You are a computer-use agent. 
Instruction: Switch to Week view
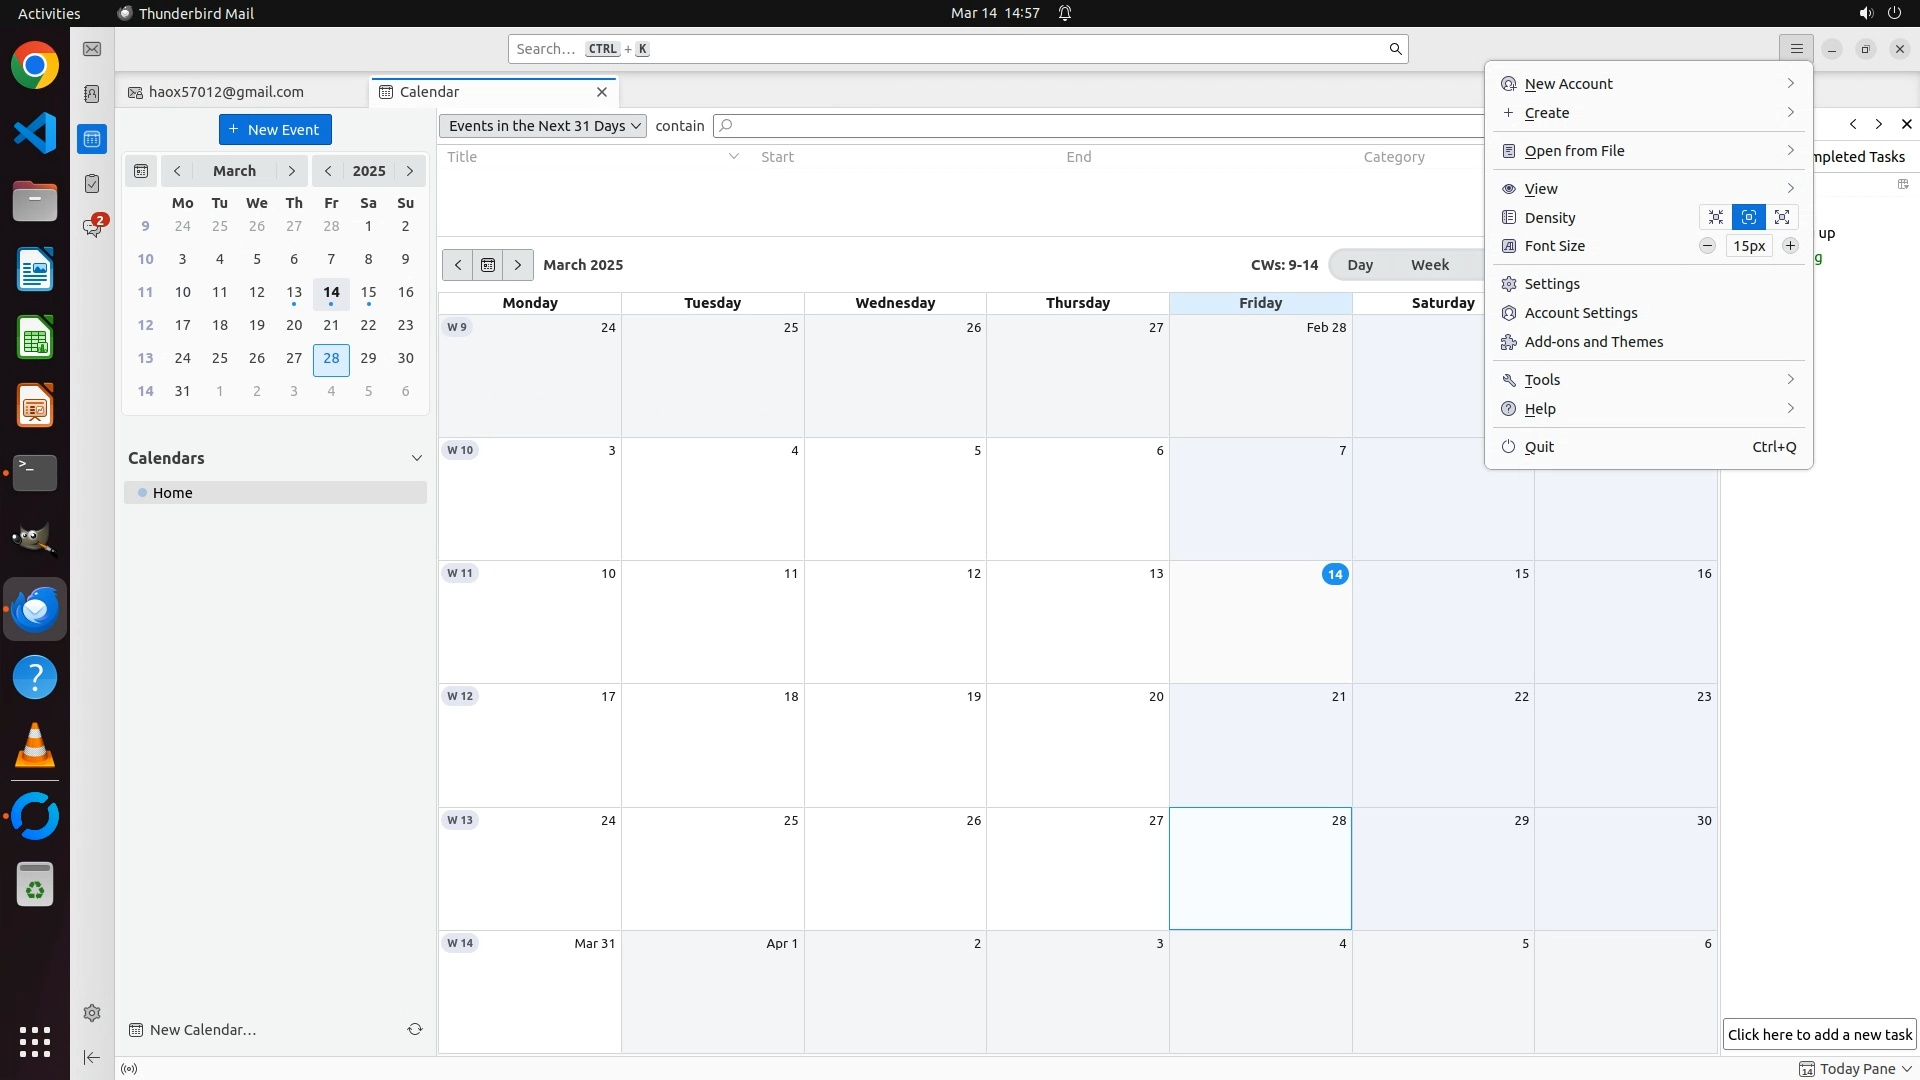tap(1429, 265)
